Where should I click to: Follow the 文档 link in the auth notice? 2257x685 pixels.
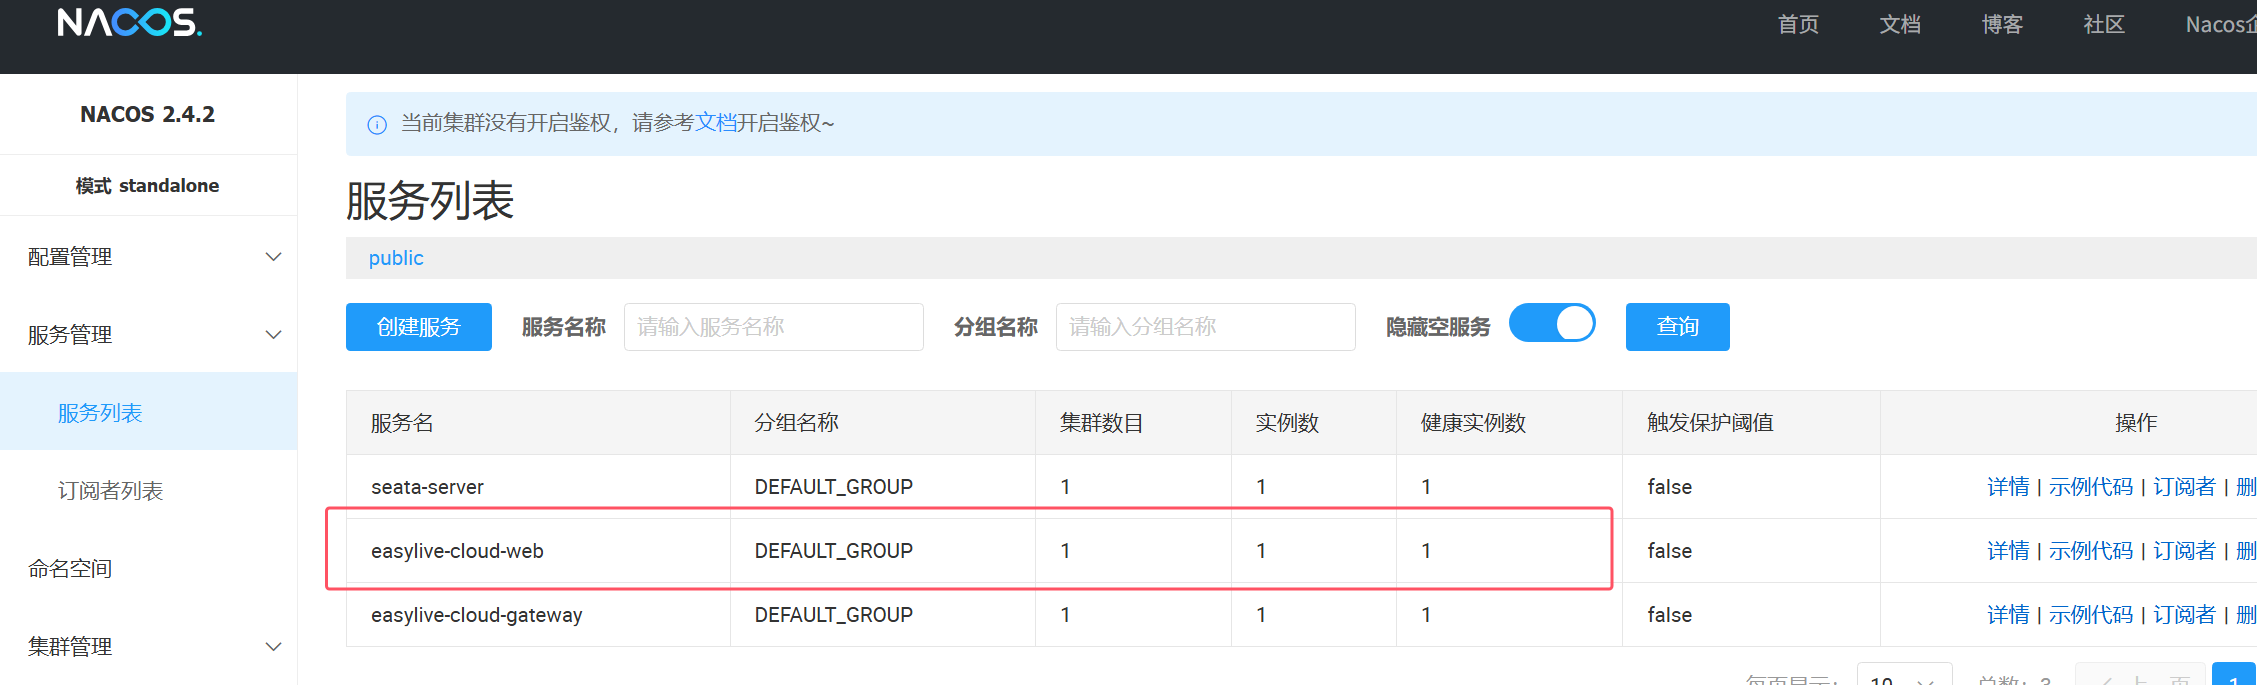click(716, 123)
